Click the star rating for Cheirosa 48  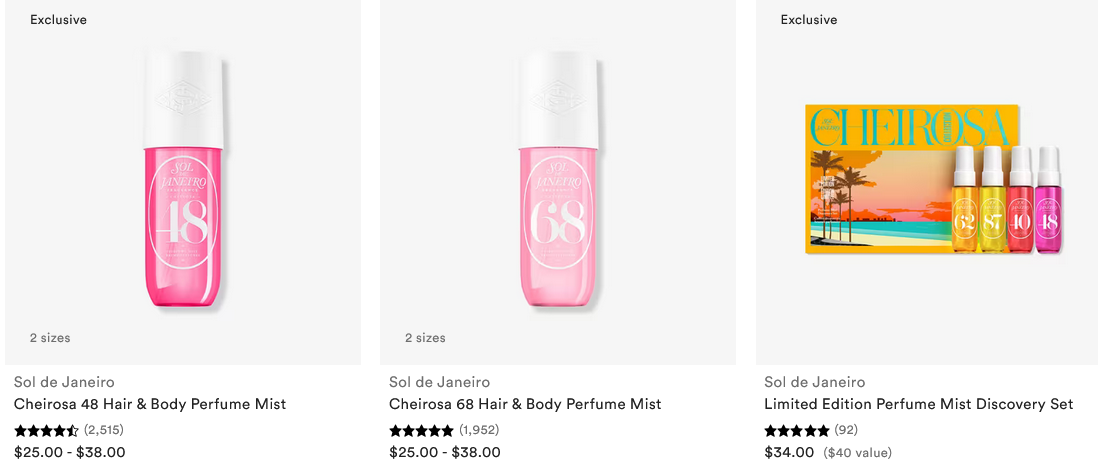coord(46,430)
